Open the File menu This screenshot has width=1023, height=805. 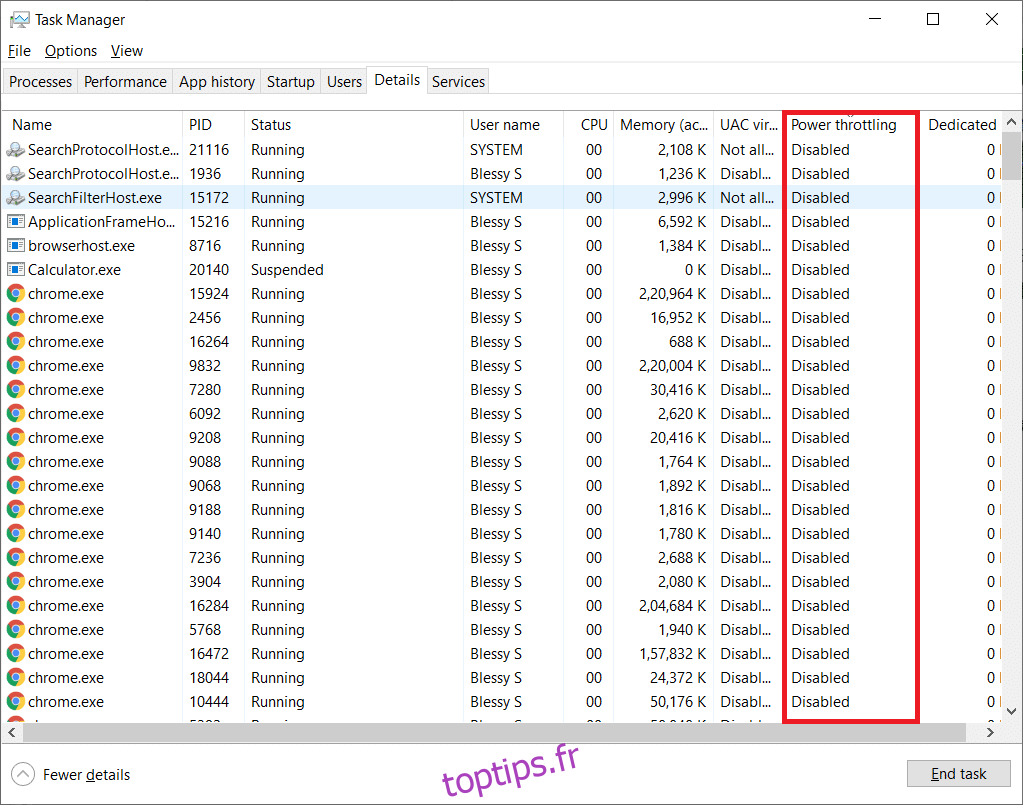coord(19,51)
